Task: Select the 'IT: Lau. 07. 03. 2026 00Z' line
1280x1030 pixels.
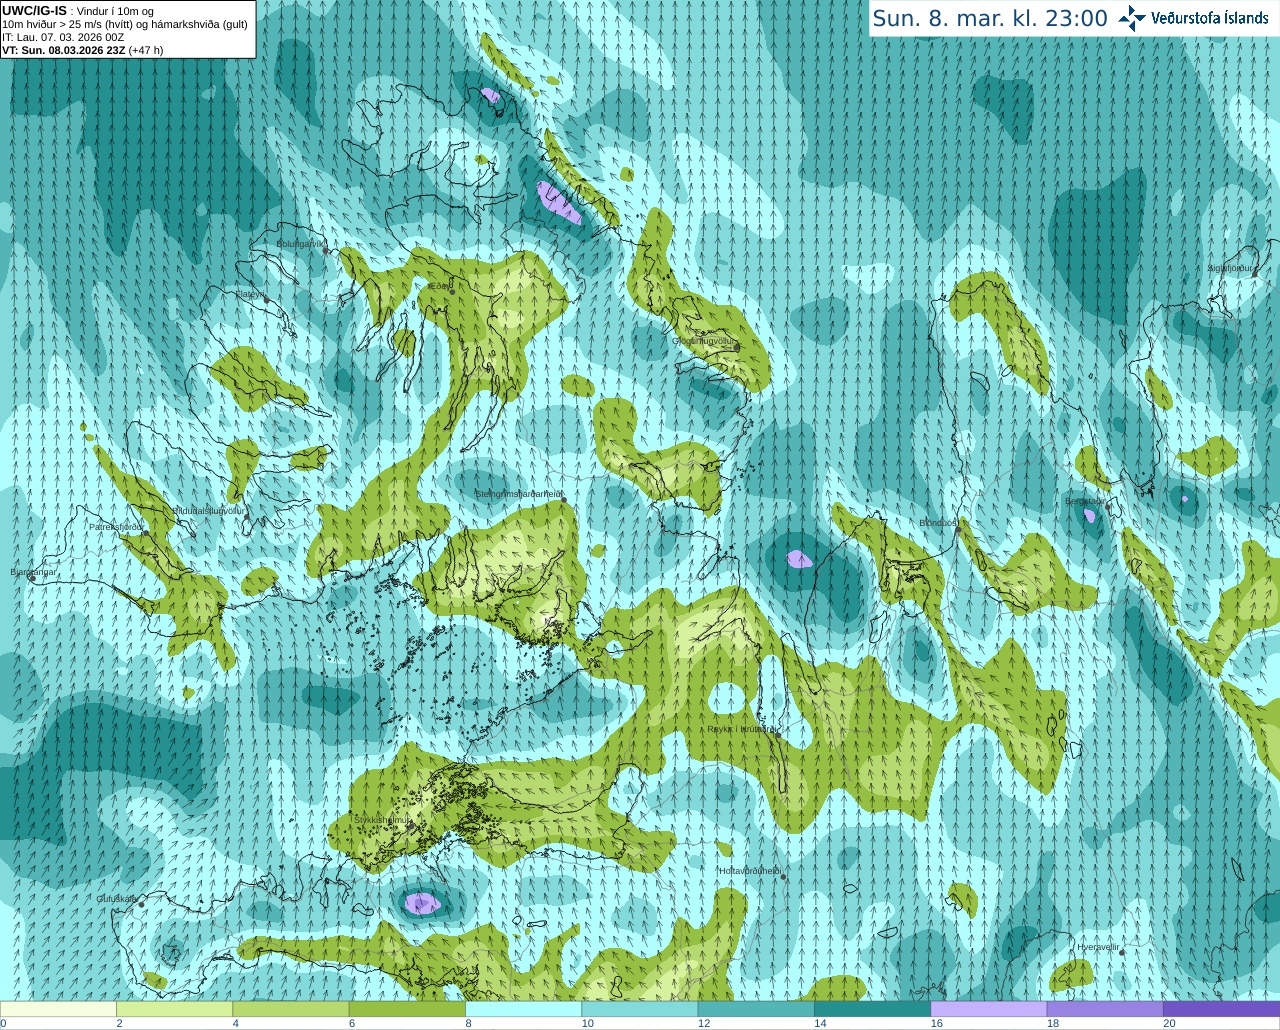Action: (63, 37)
